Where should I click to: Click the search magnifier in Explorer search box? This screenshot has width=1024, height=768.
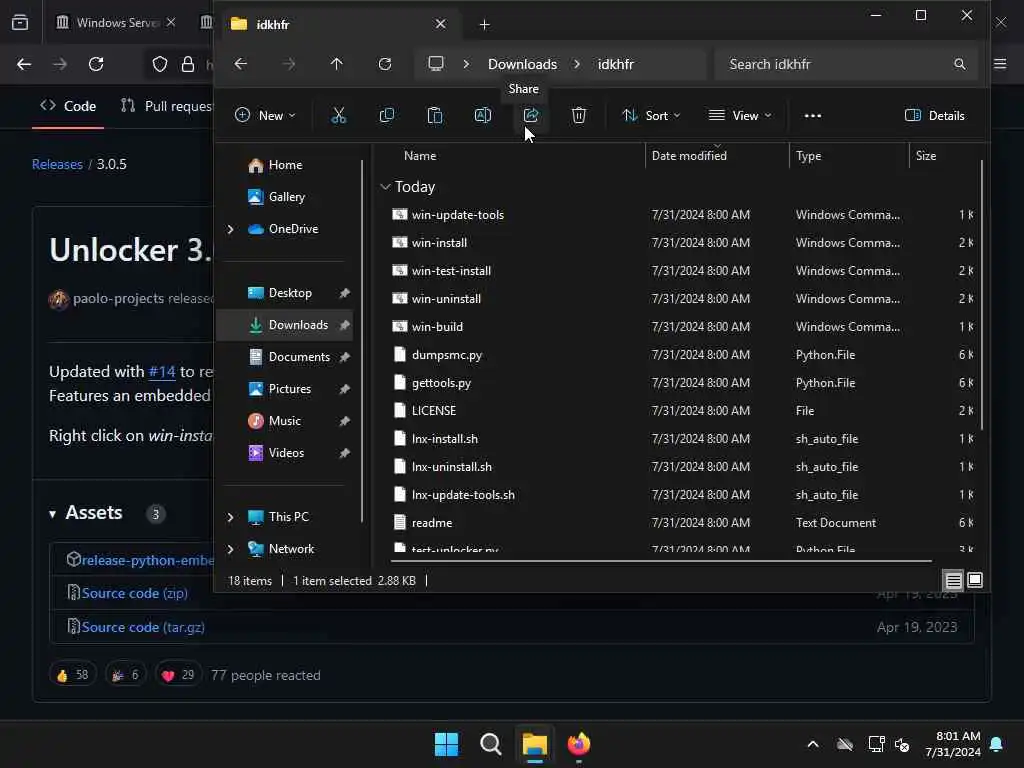pos(959,64)
